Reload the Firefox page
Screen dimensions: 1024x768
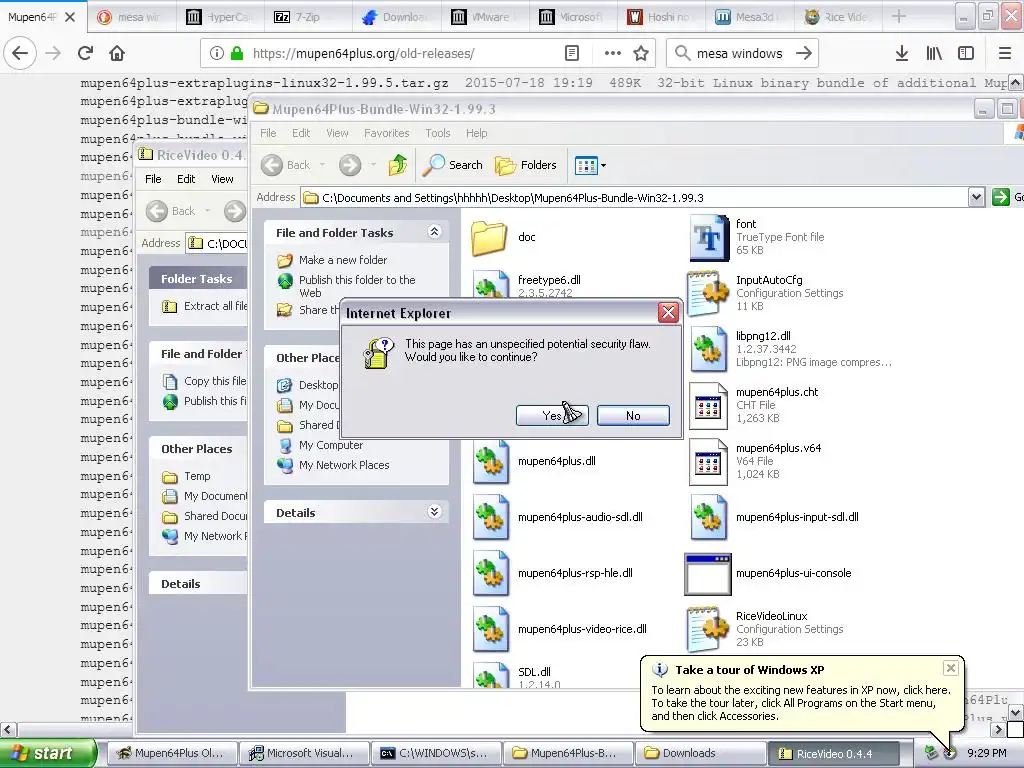coord(86,53)
